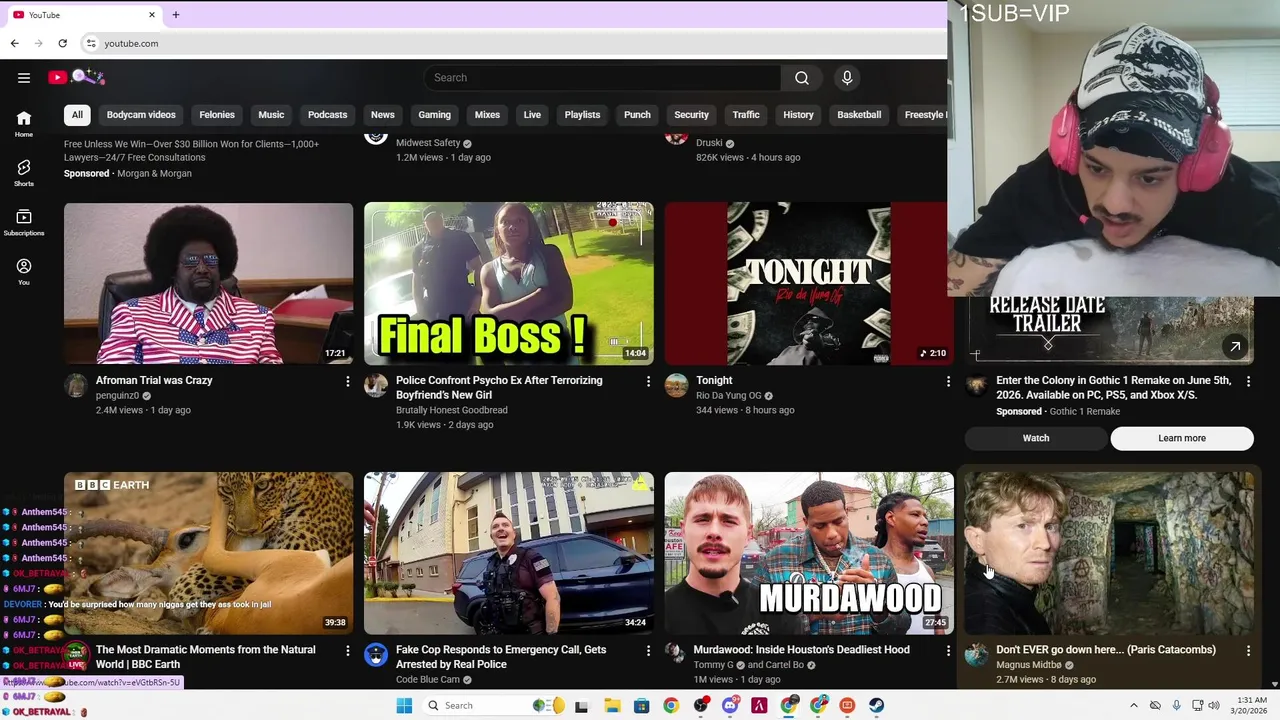Close the YouTube browser tab
Screen dimensions: 1280x720
tap(152, 15)
